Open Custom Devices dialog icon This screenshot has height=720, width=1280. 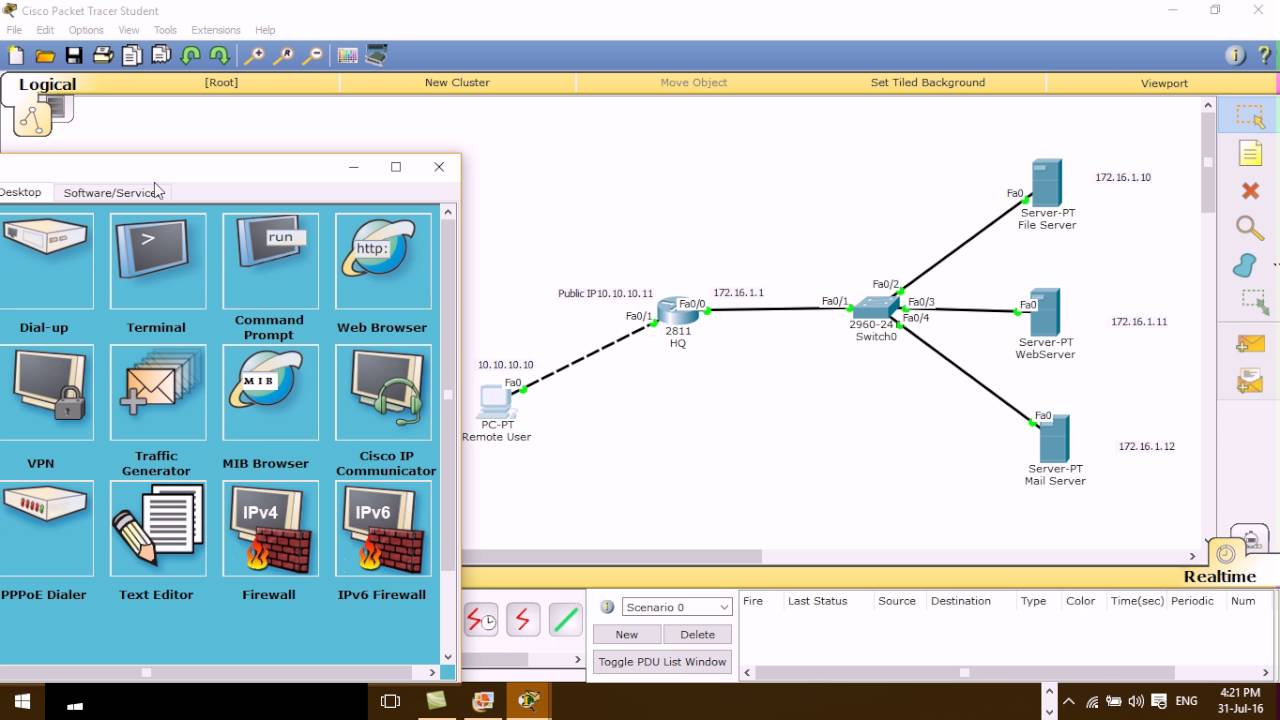tap(377, 55)
